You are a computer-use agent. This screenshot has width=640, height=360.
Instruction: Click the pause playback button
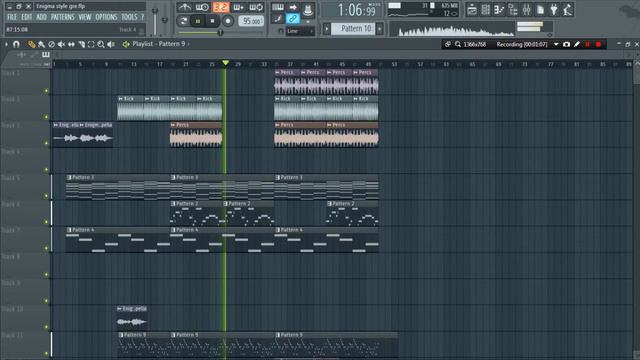click(x=198, y=21)
